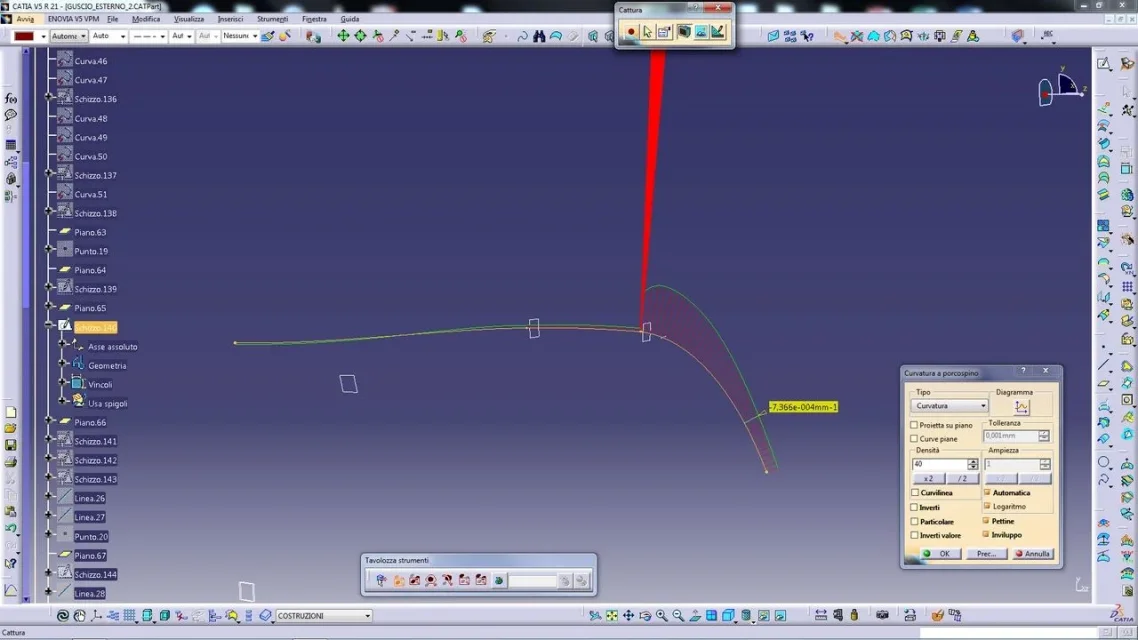
Task: Click the CATIA logo in bottom corner
Action: pos(1121,615)
